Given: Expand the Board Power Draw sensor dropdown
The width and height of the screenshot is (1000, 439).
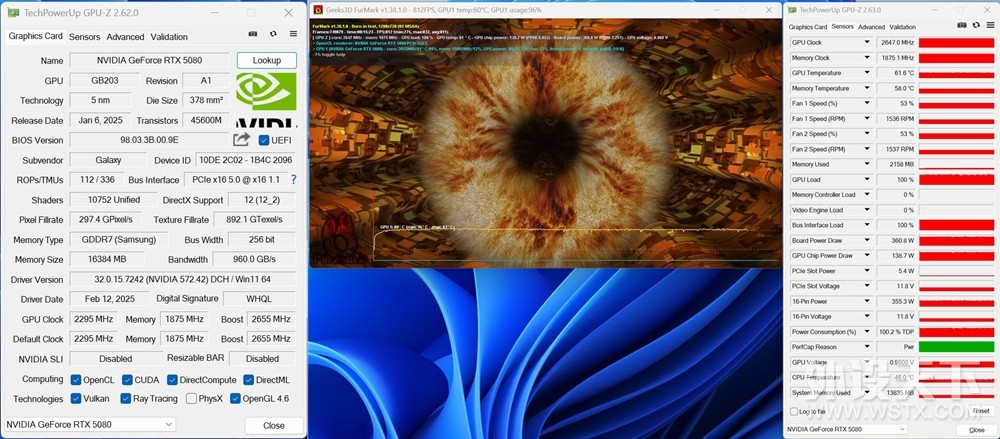Looking at the screenshot, I should point(867,241).
